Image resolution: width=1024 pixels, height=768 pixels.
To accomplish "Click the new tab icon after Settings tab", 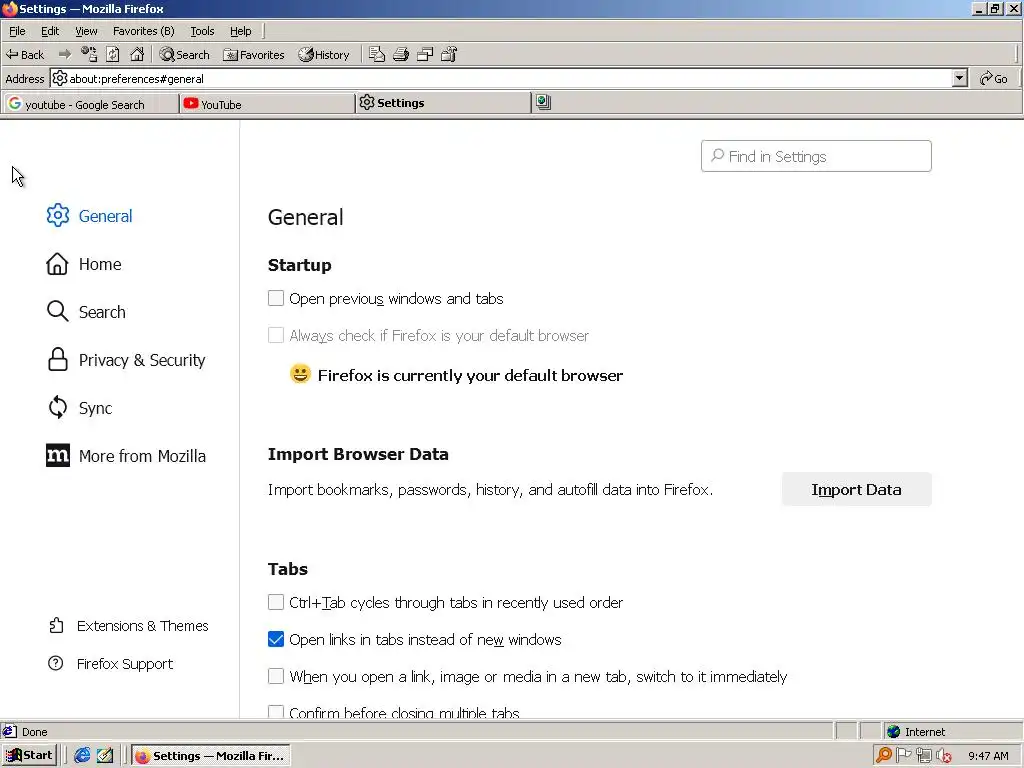I will click(x=543, y=102).
